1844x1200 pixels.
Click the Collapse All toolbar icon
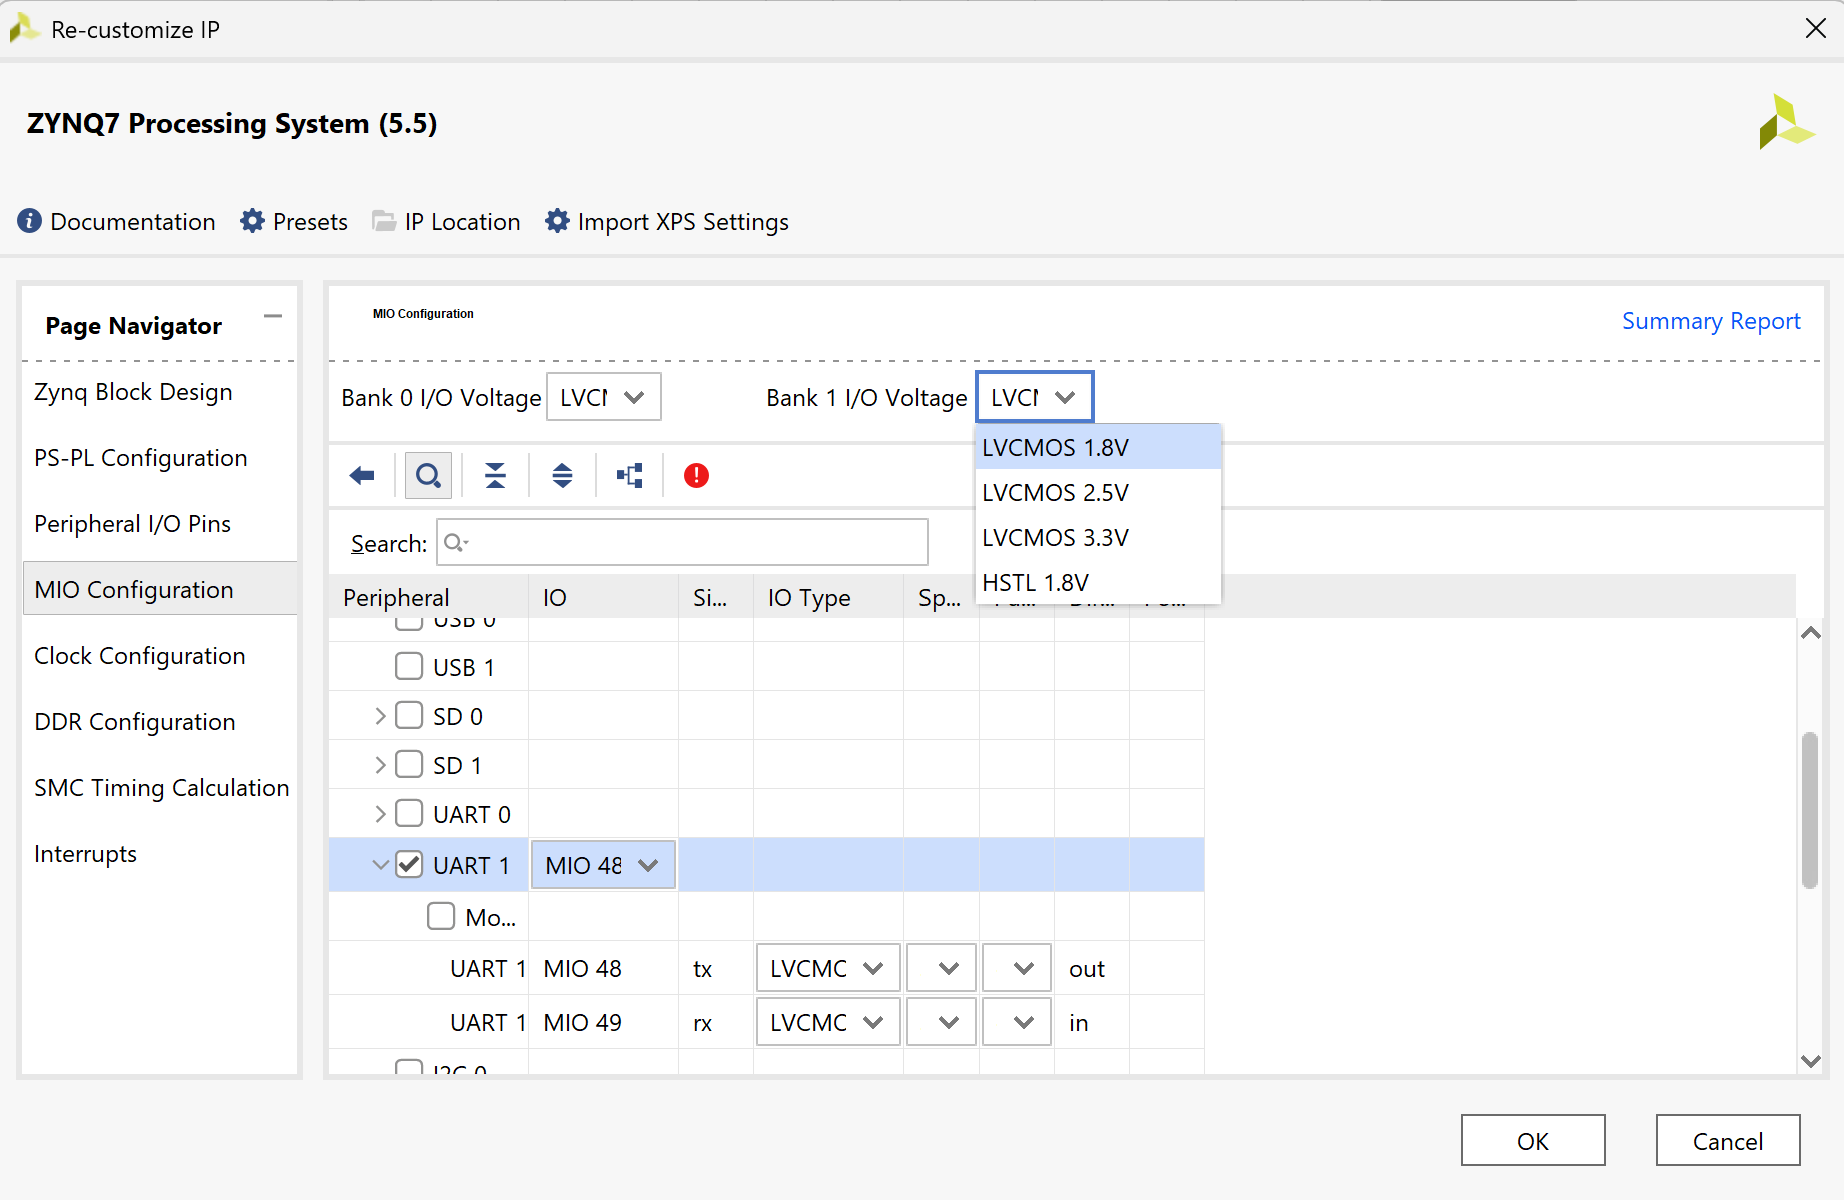tap(495, 476)
